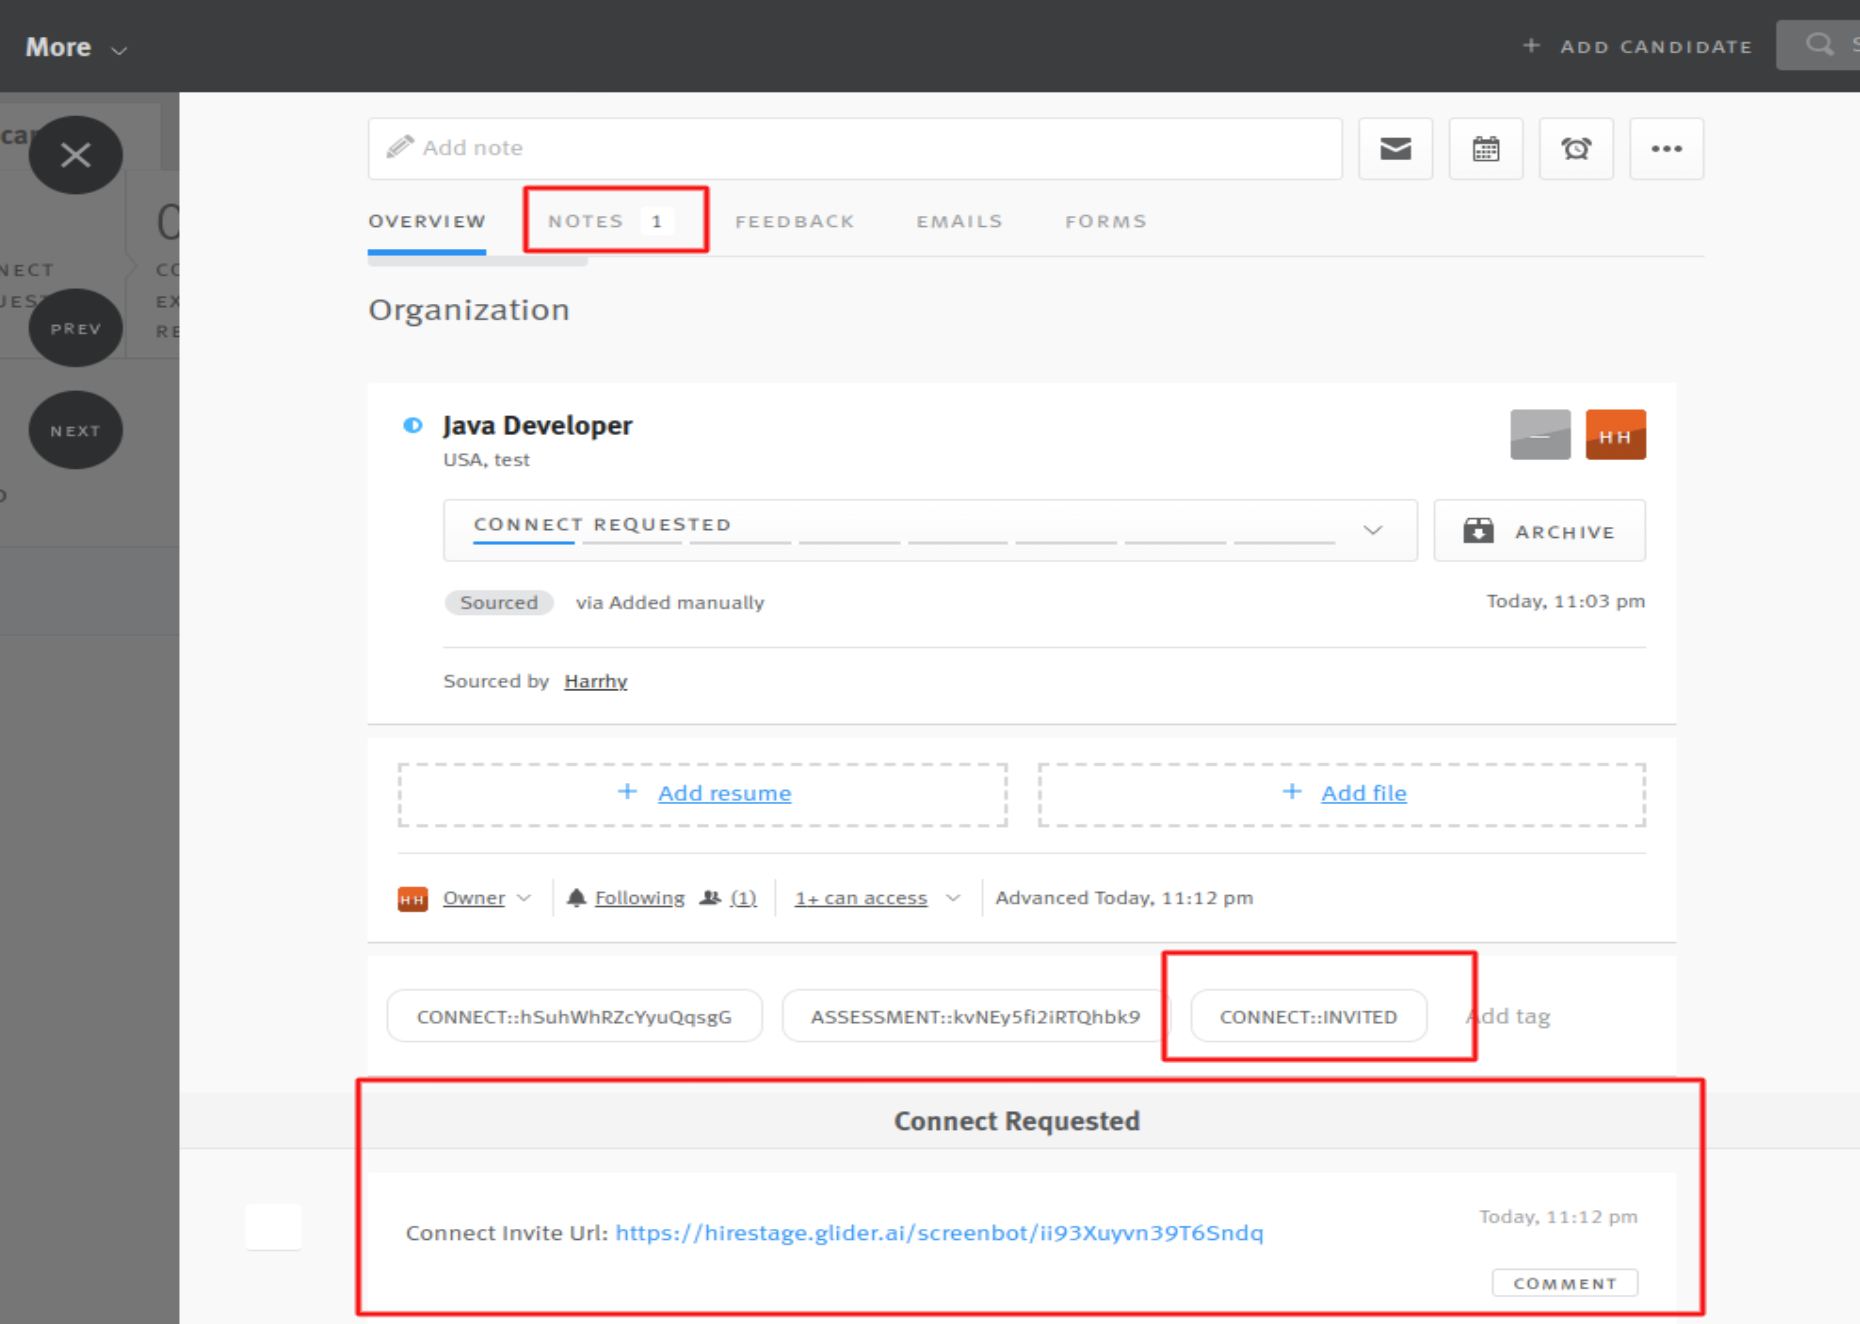1860x1324 pixels.
Task: Switch to the Feedback tab
Action: click(794, 221)
